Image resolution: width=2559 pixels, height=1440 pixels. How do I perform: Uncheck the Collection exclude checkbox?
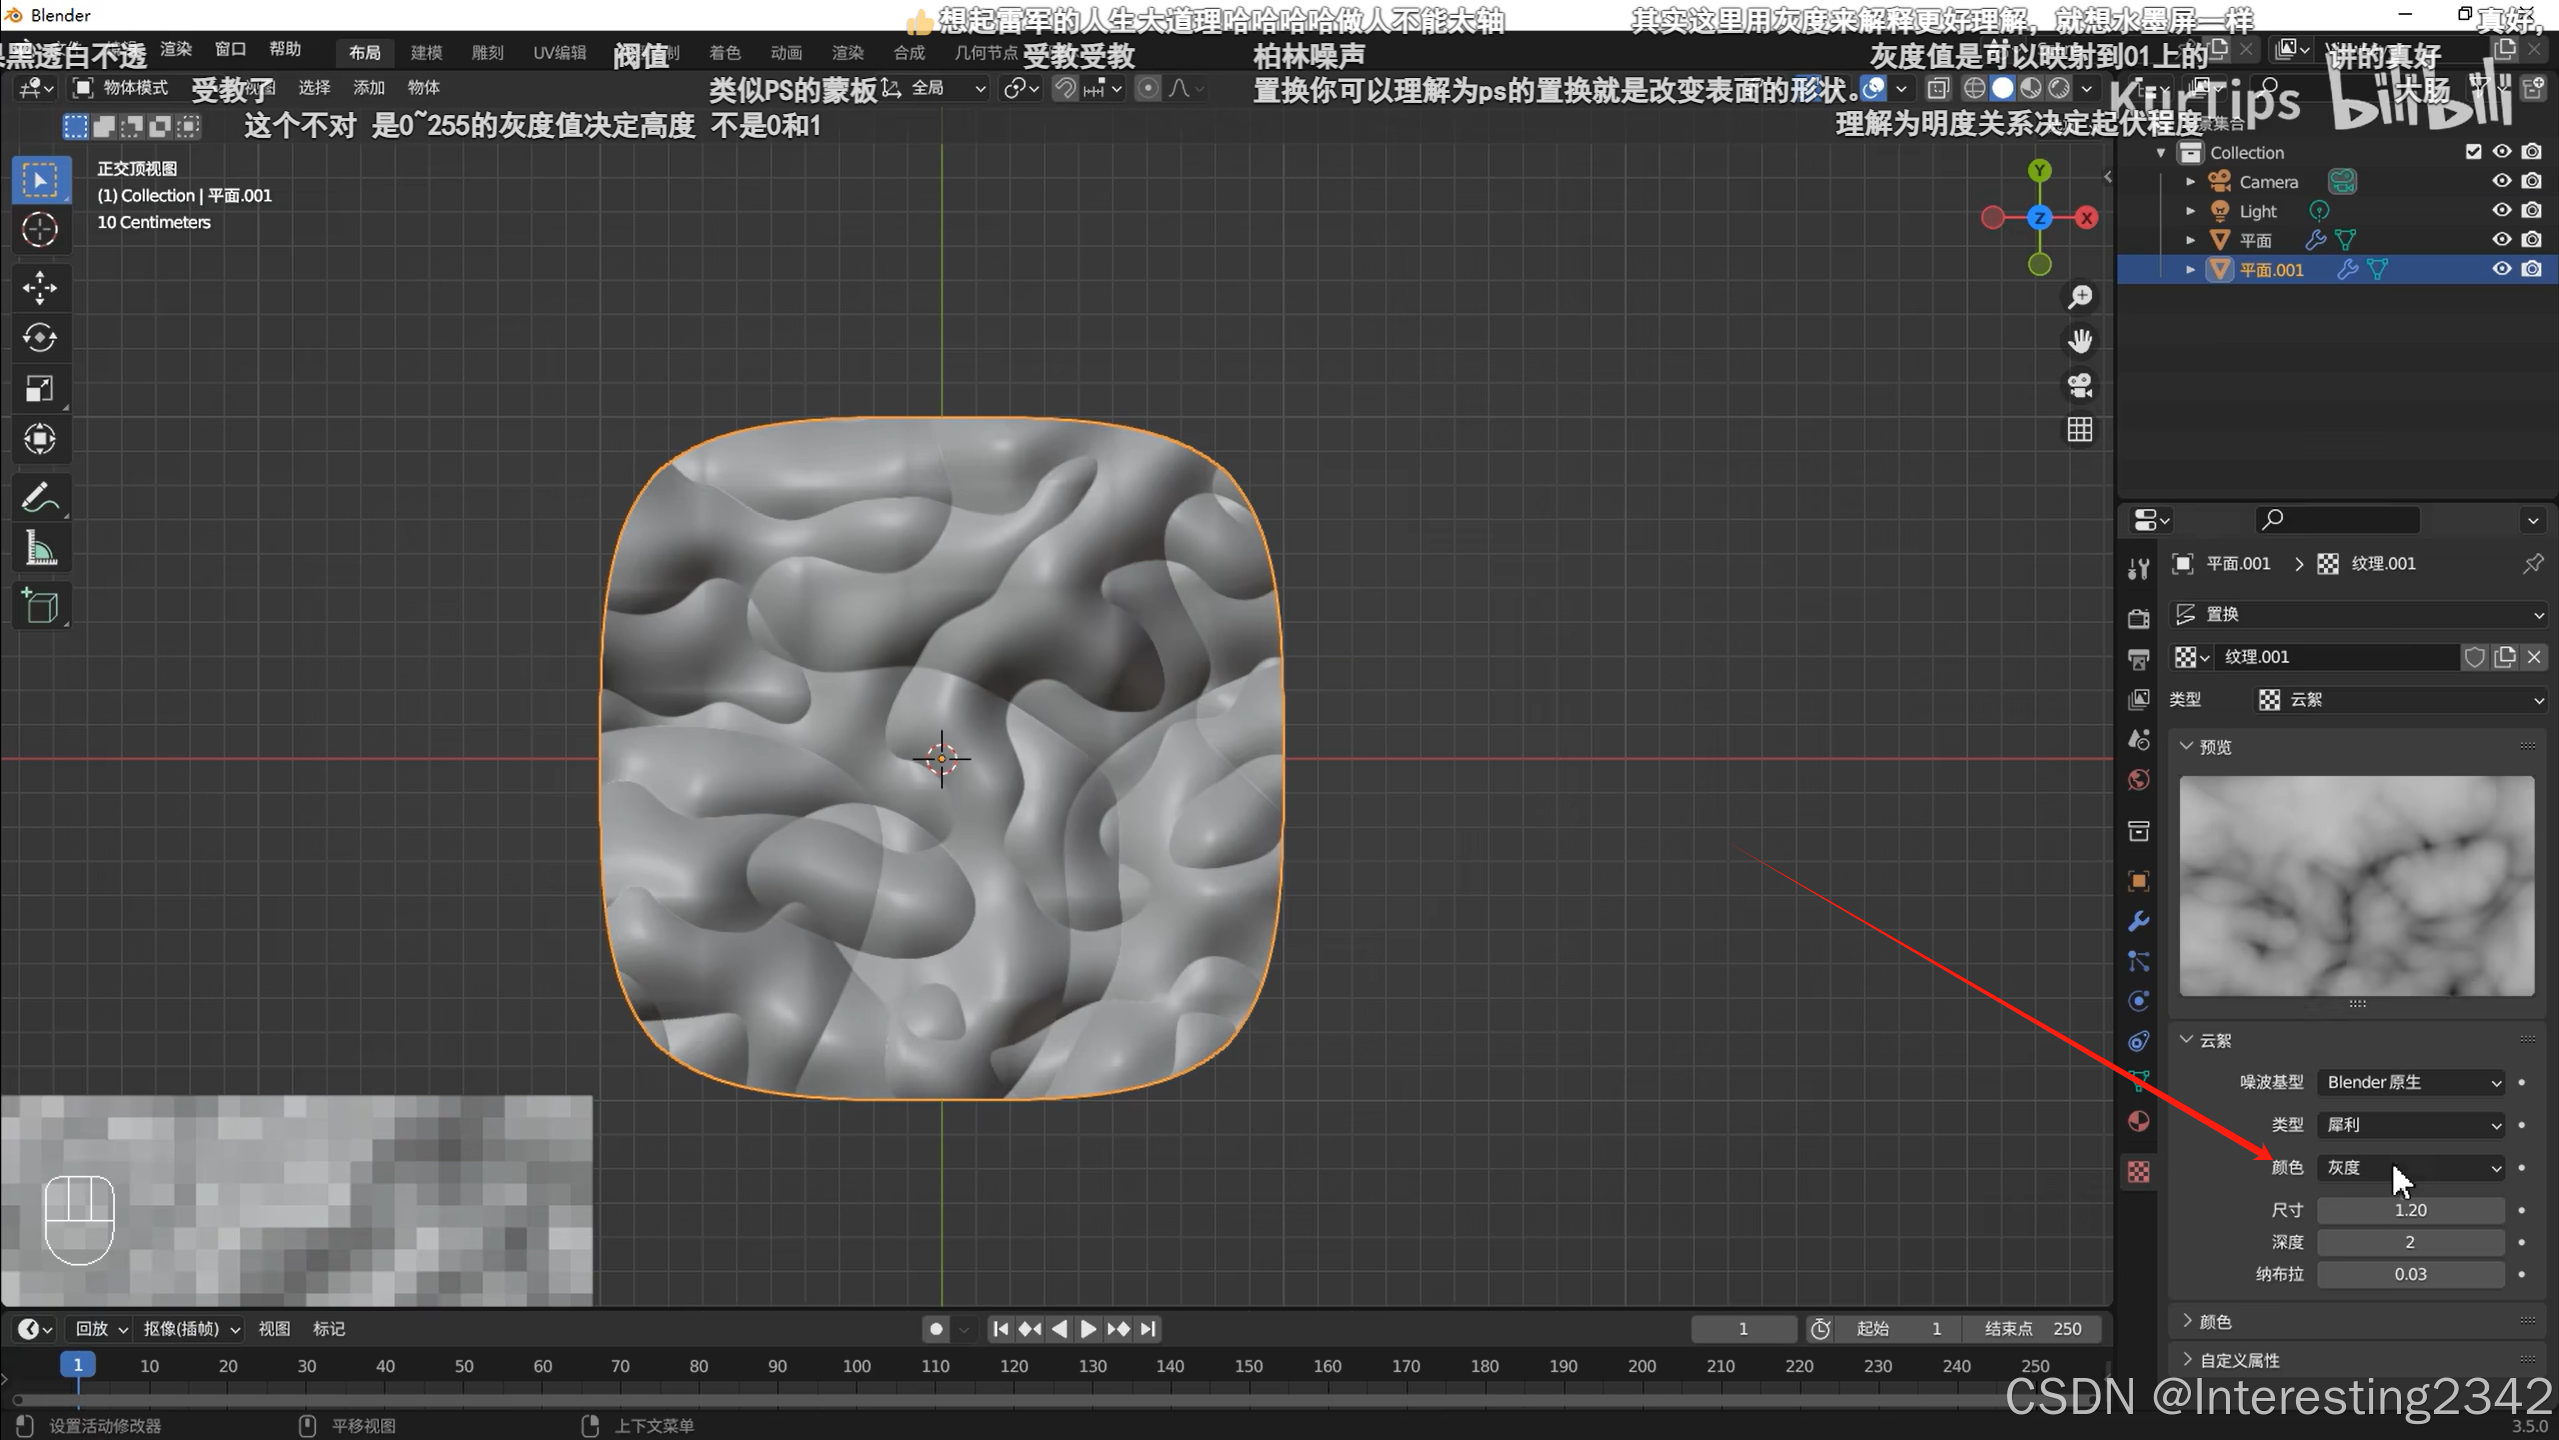click(2473, 152)
